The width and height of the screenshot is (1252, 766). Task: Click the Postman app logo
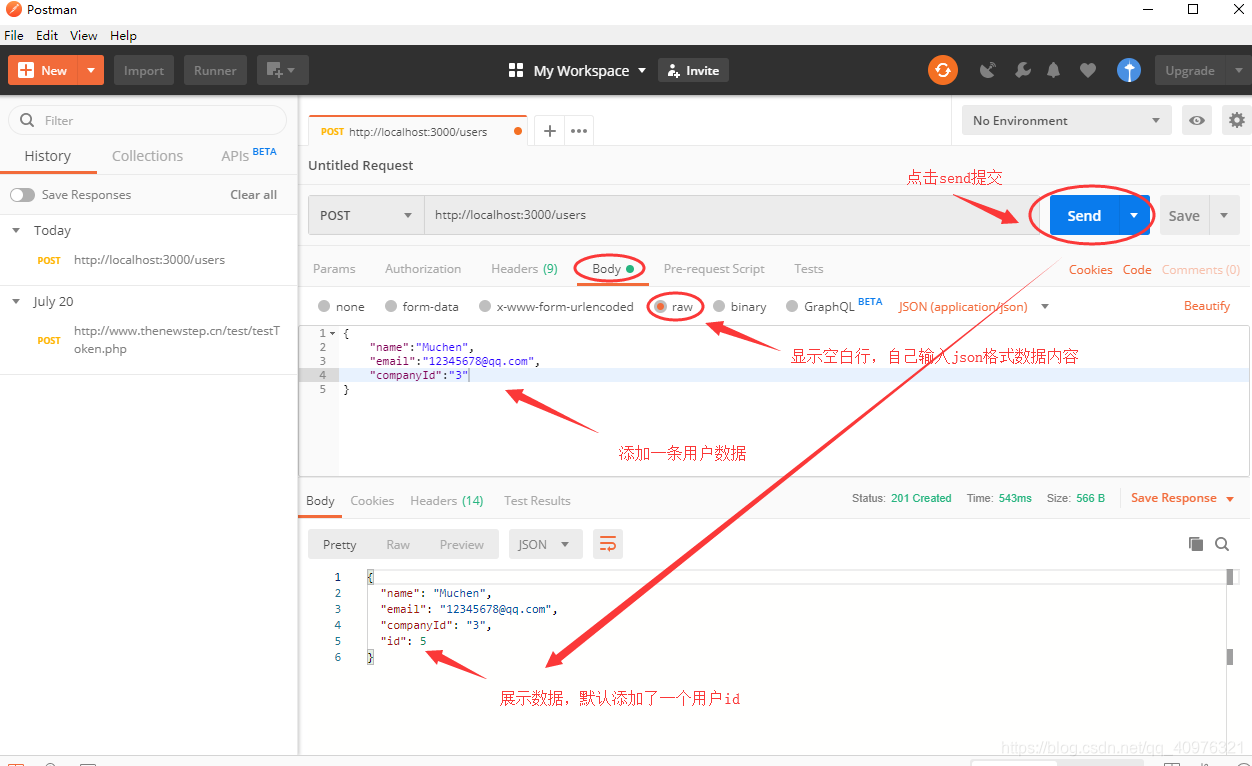click(12, 9)
